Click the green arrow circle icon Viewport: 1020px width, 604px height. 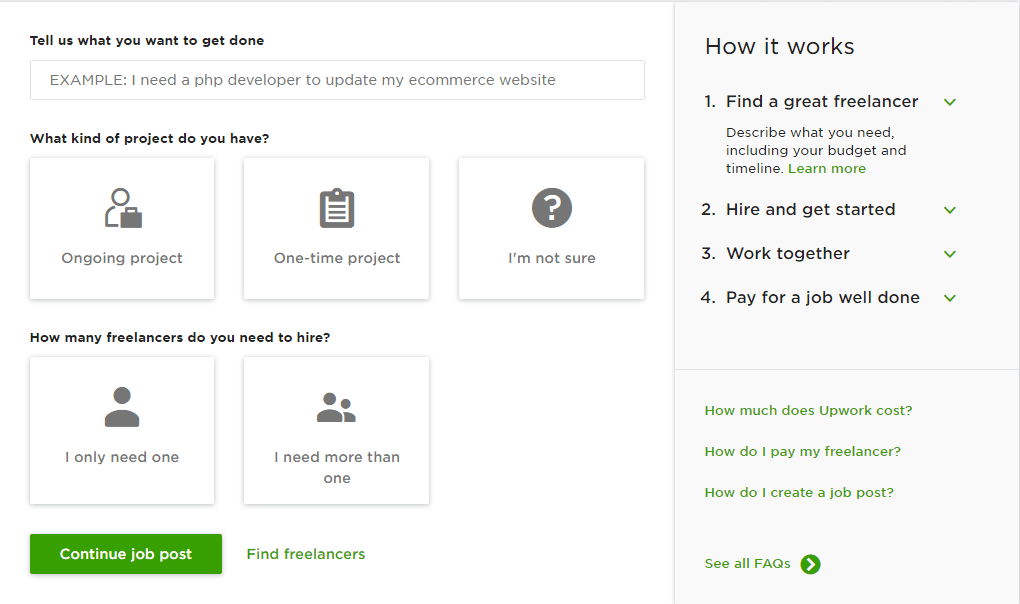[811, 564]
